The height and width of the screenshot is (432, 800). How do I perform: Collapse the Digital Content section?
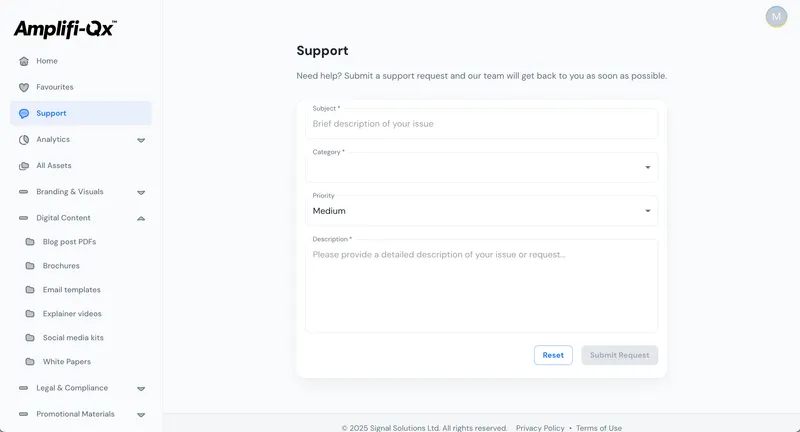[x=141, y=218]
